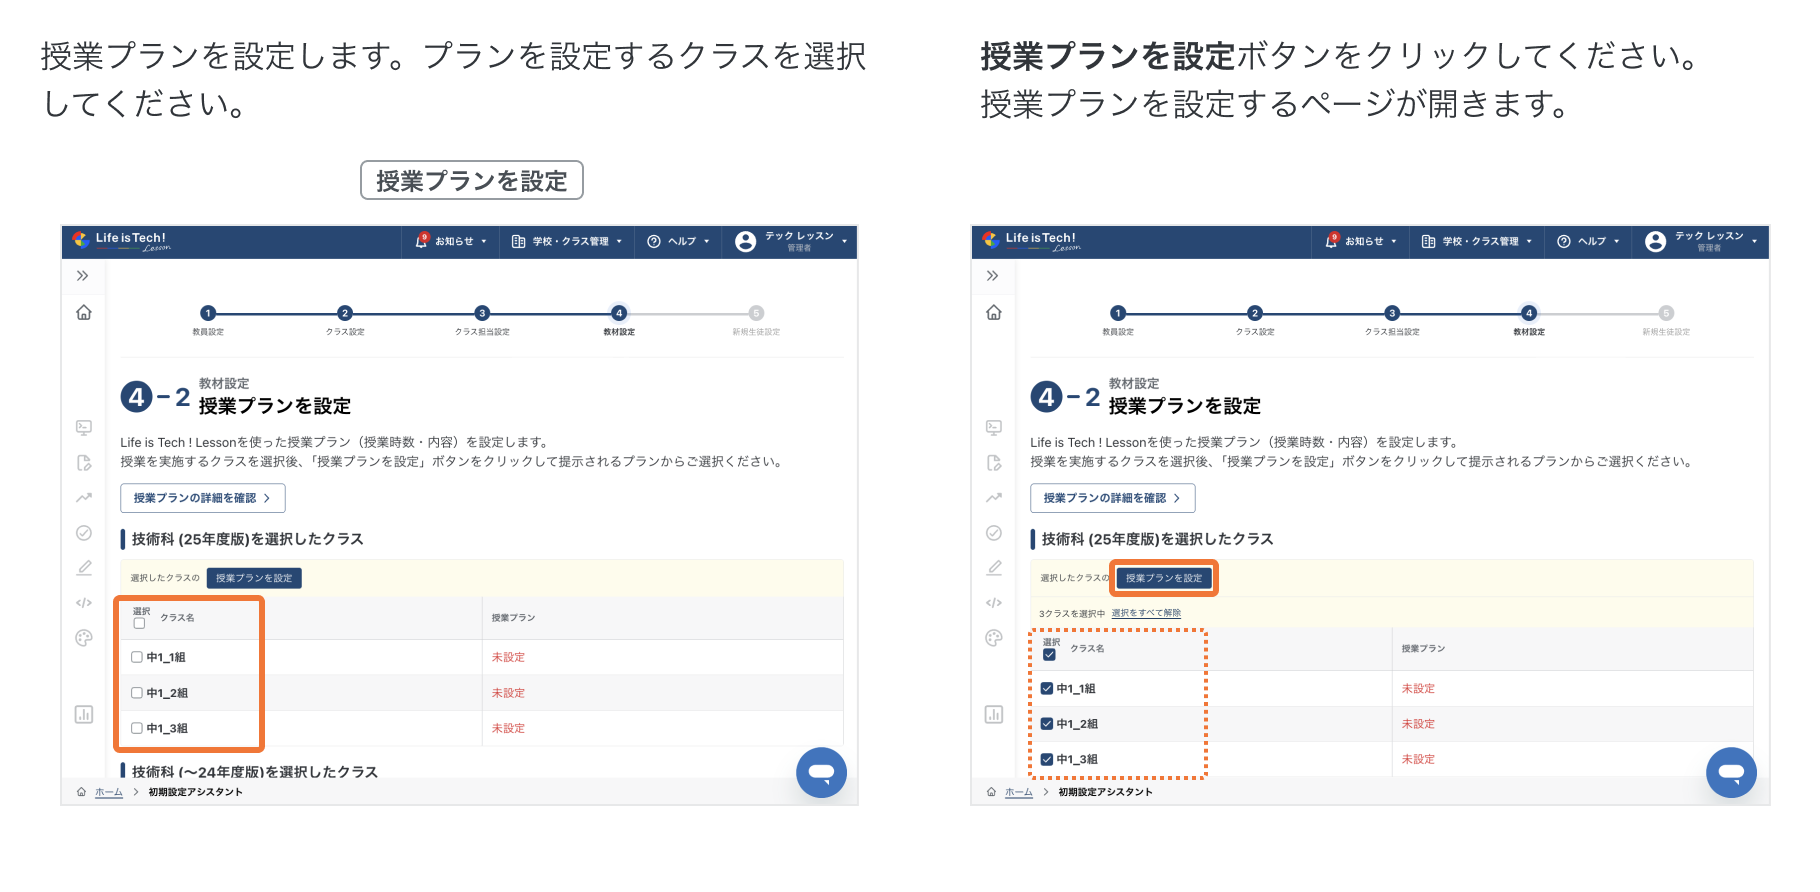
Task: Expand 学校・クラス管理 menu in the right screenshot
Action: click(x=1477, y=242)
